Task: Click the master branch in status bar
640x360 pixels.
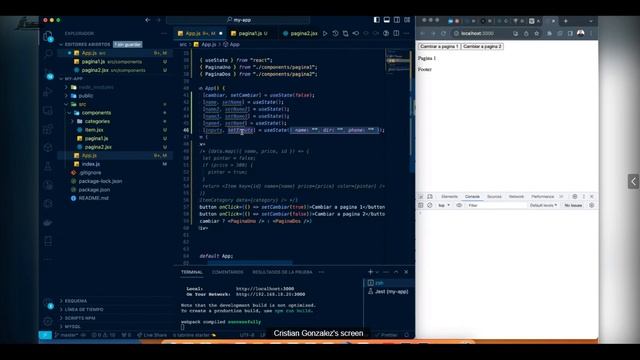Action: pos(66,335)
